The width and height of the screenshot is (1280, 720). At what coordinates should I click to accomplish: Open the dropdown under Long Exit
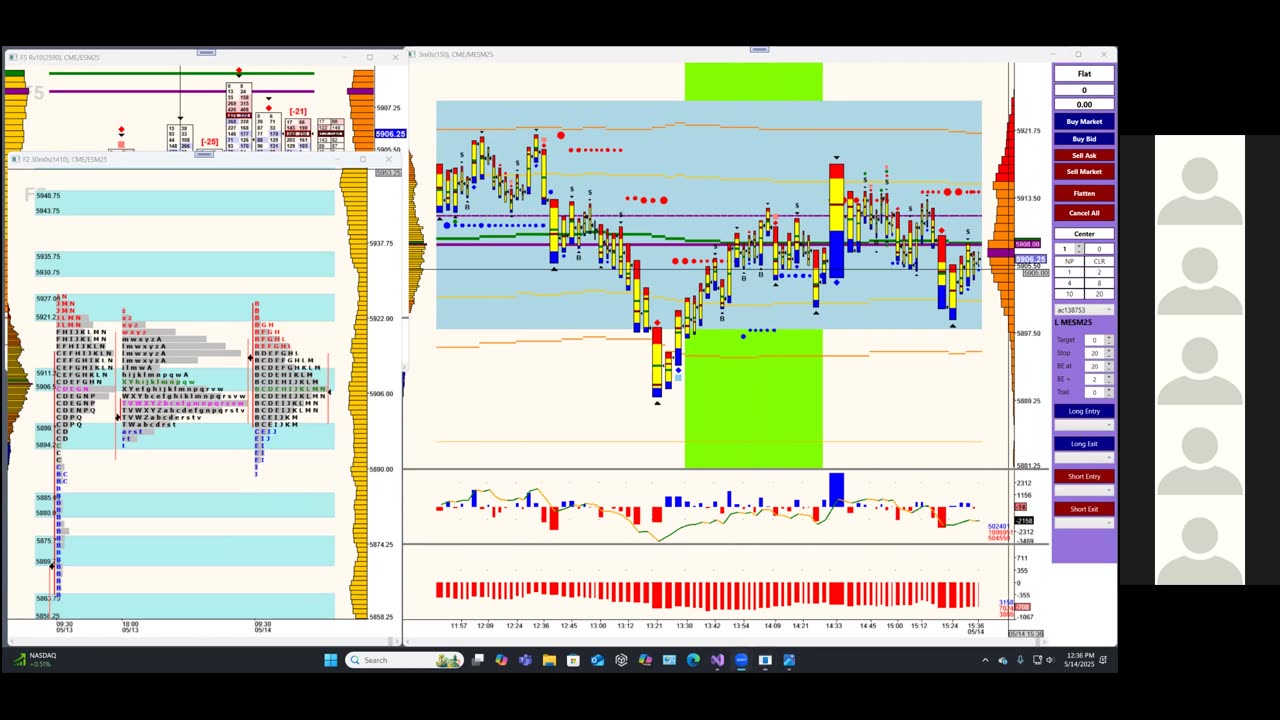[x=1084, y=457]
